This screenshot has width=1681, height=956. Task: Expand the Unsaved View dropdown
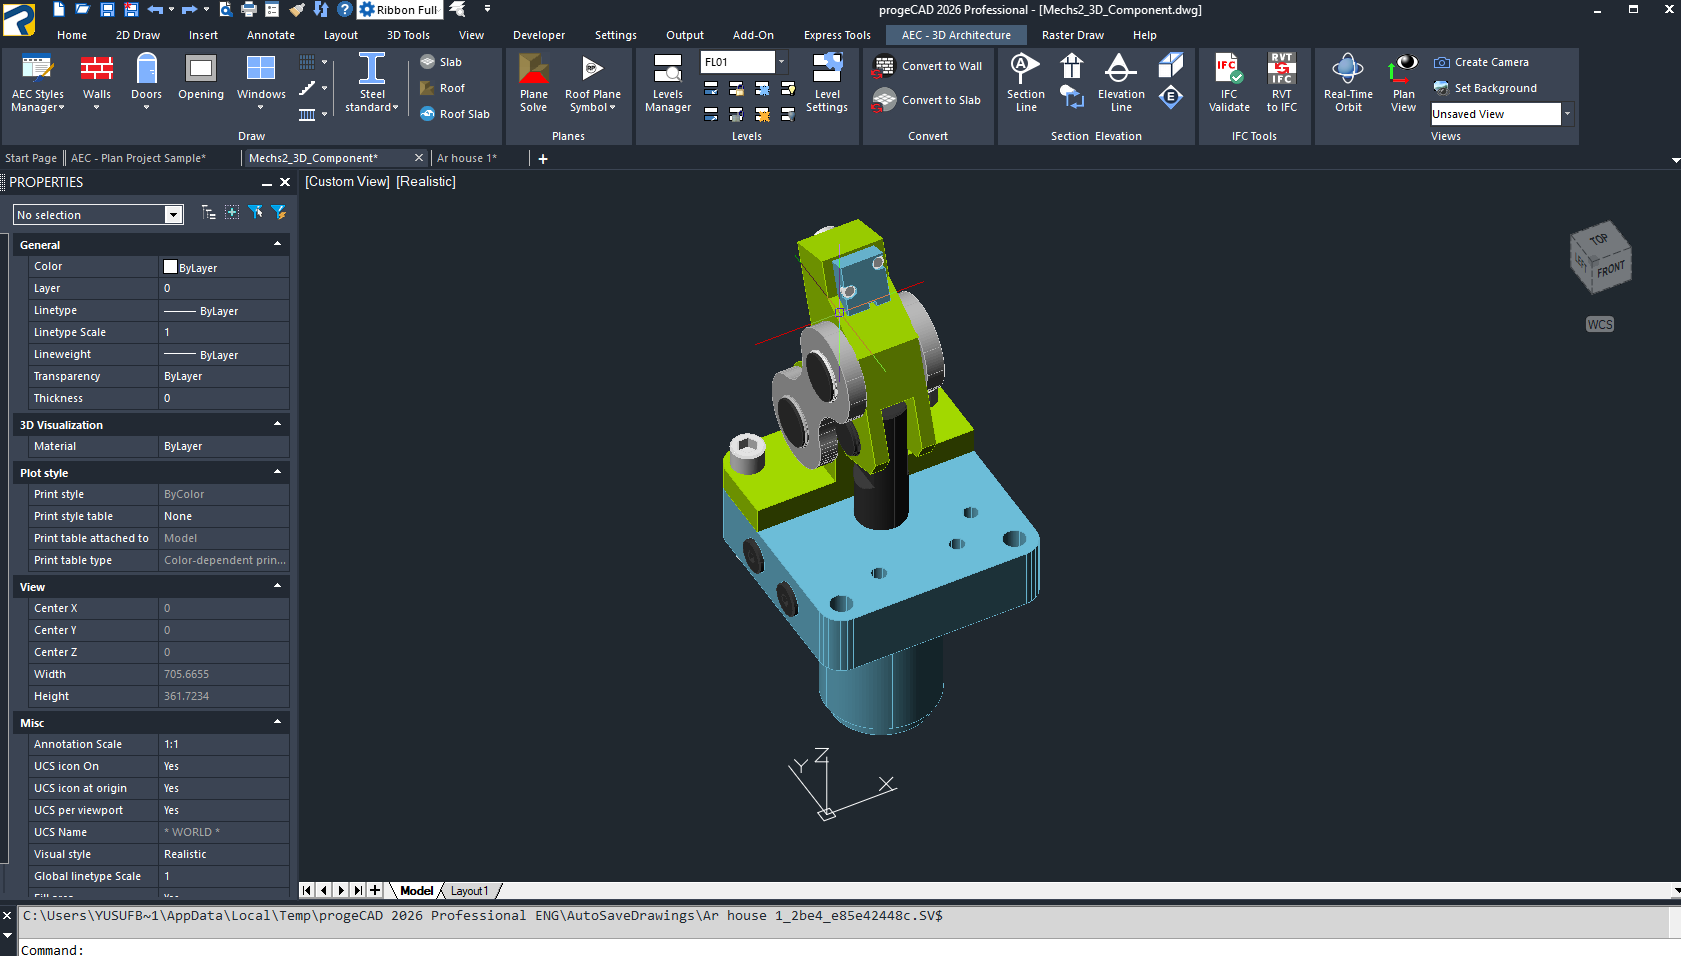[x=1567, y=114]
